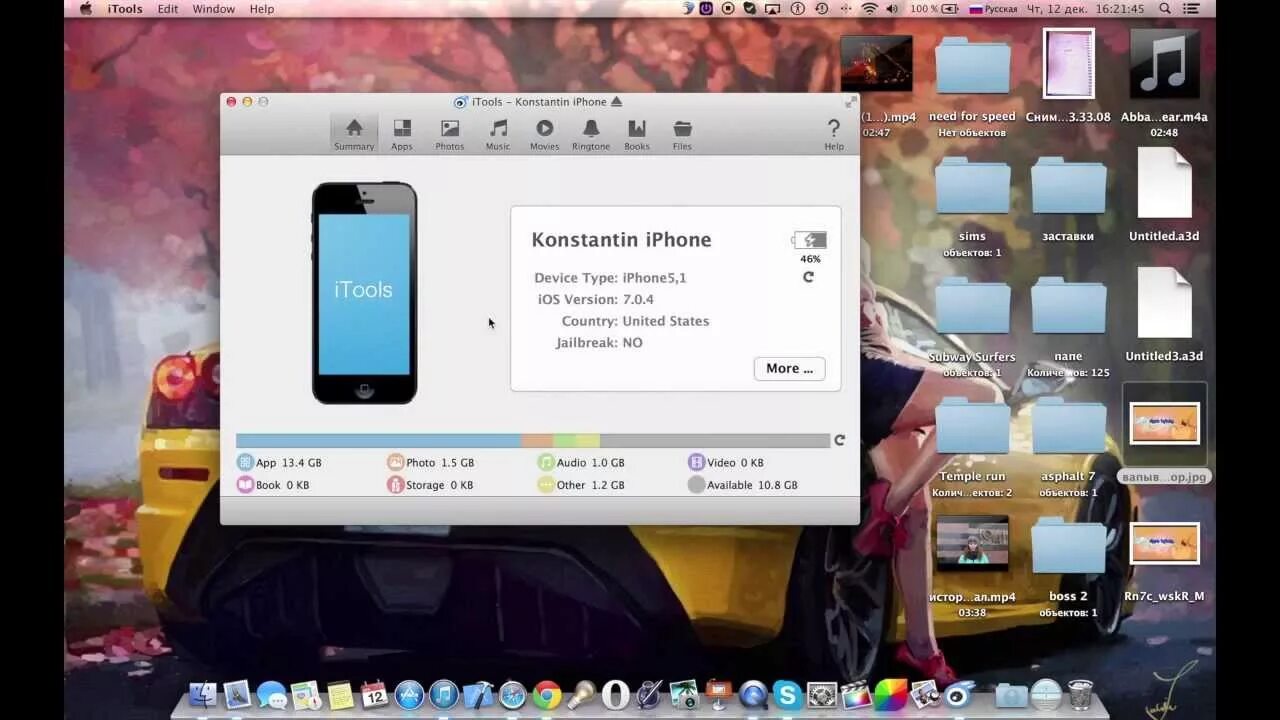Refresh the battery status icon
Image resolution: width=1280 pixels, height=720 pixels.
[x=808, y=277]
